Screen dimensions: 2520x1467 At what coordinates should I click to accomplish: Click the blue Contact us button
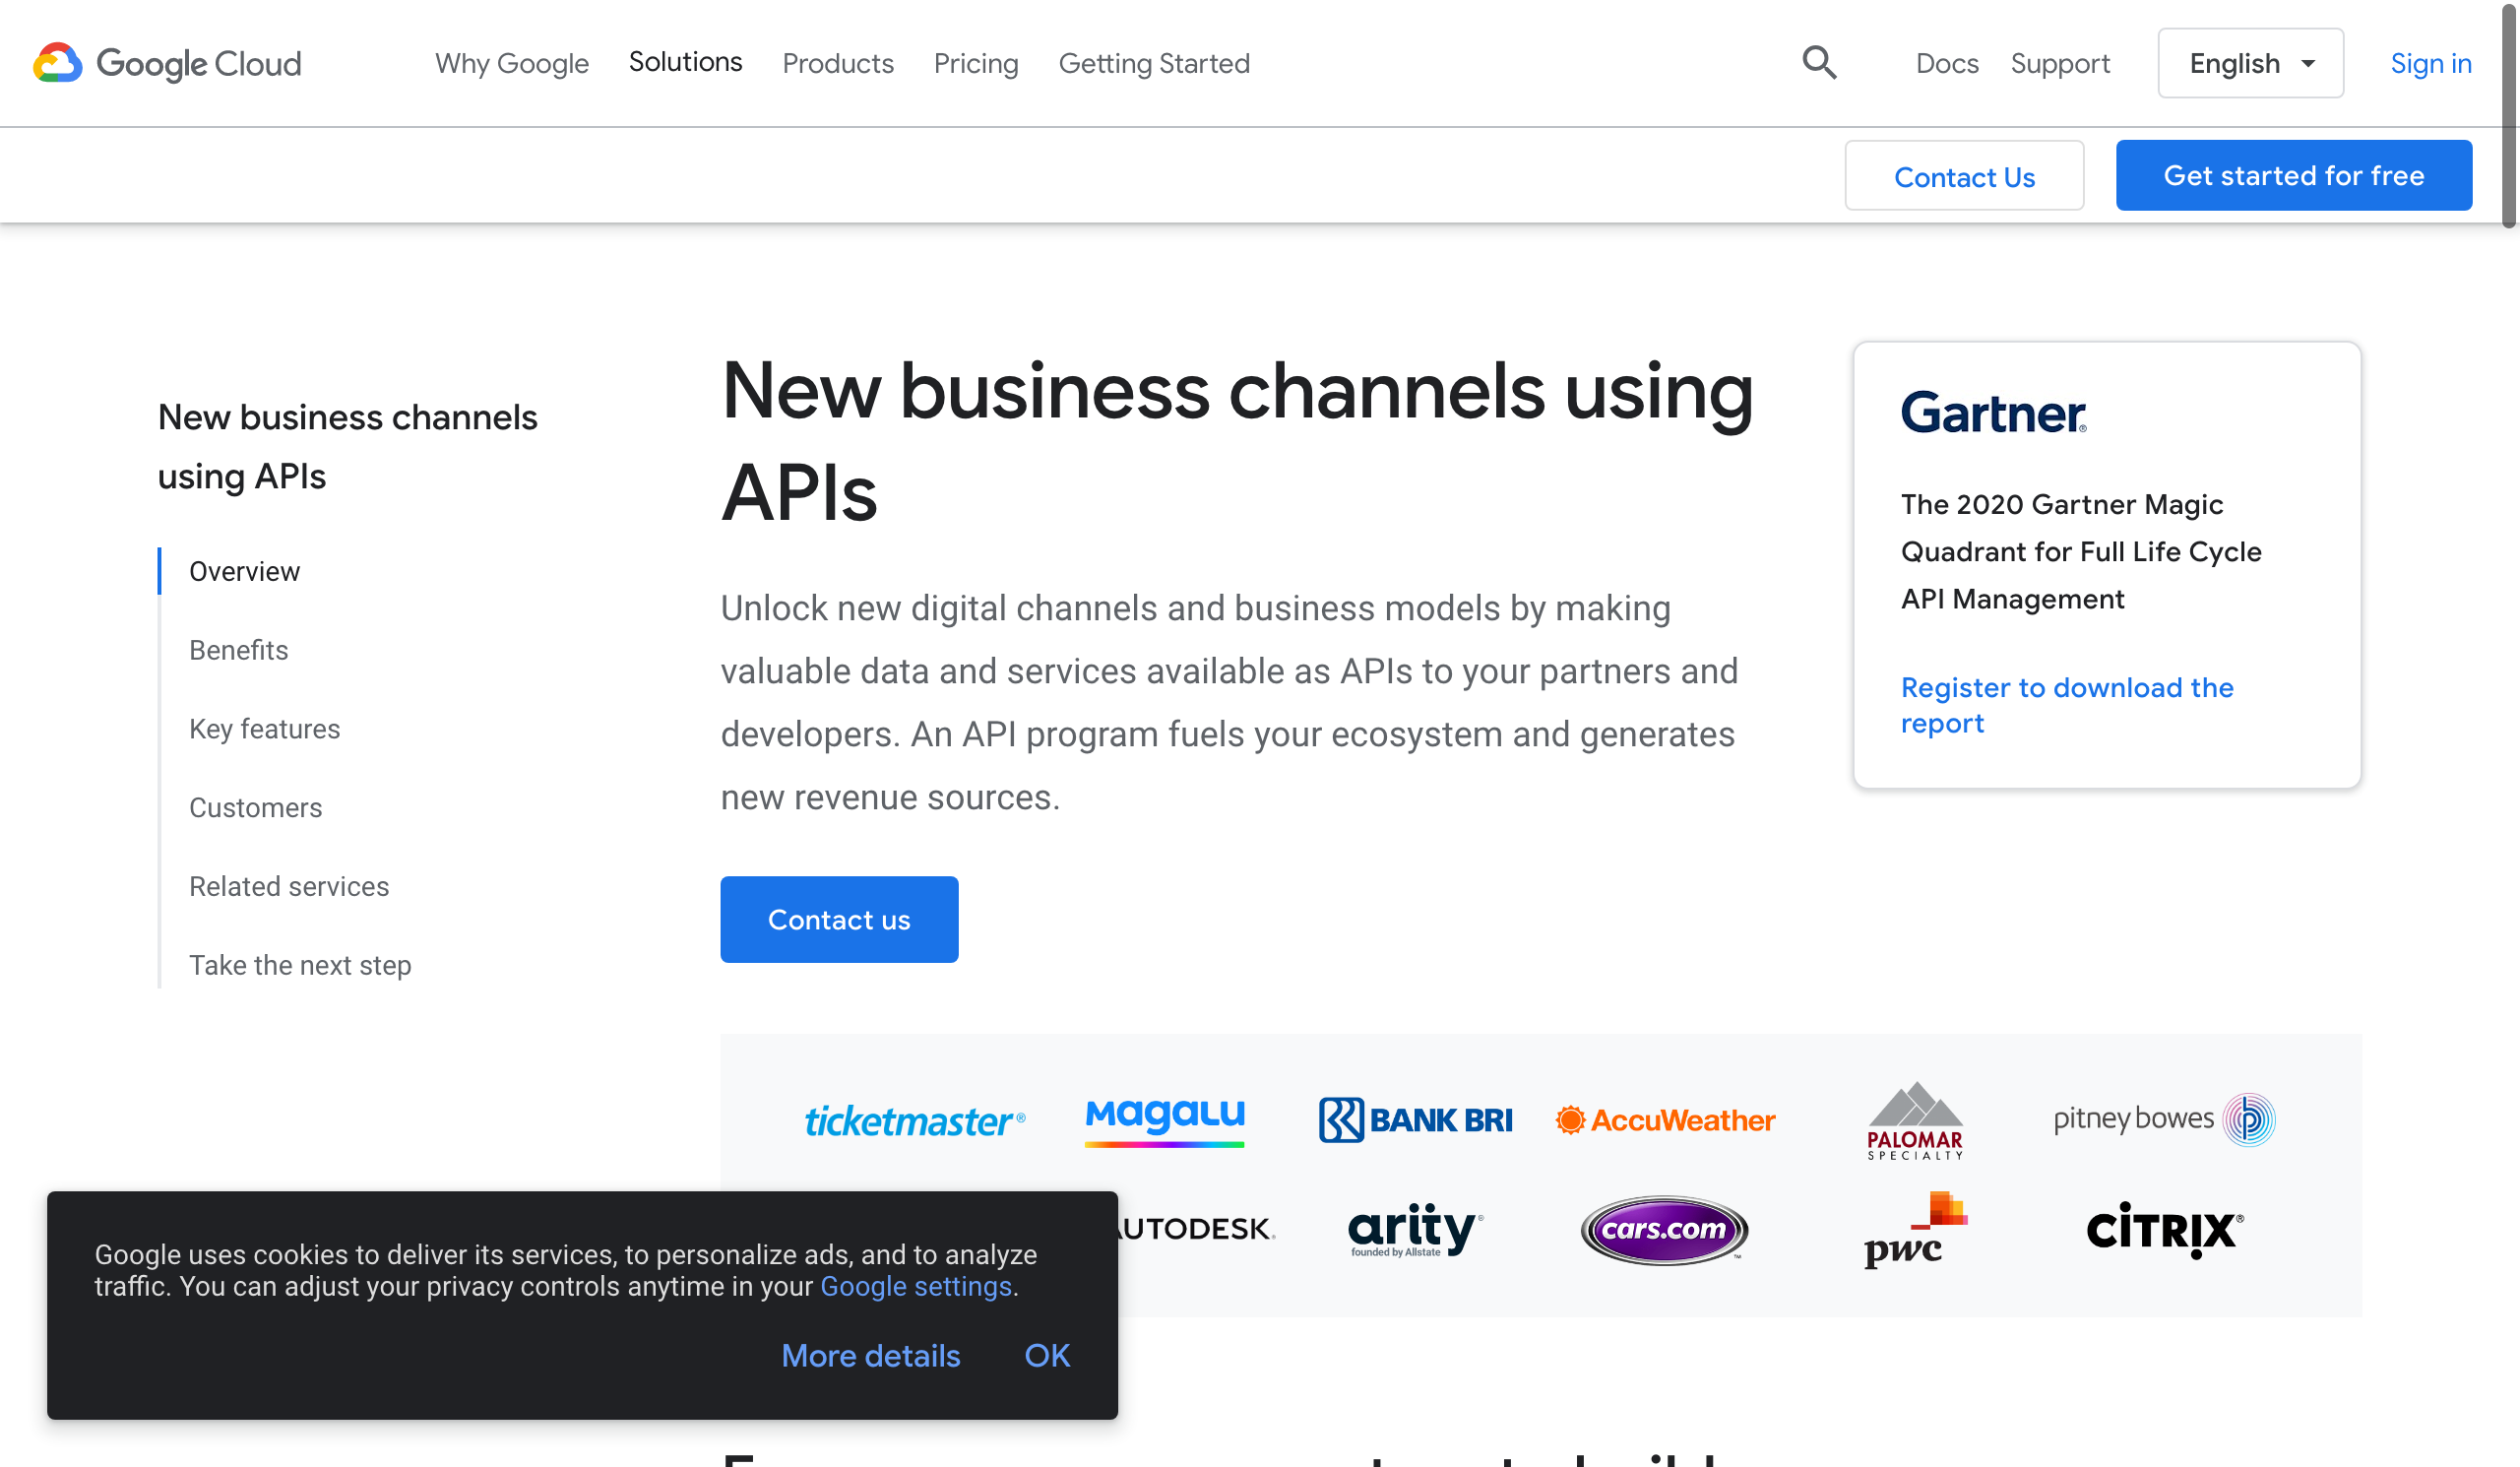click(x=839, y=920)
